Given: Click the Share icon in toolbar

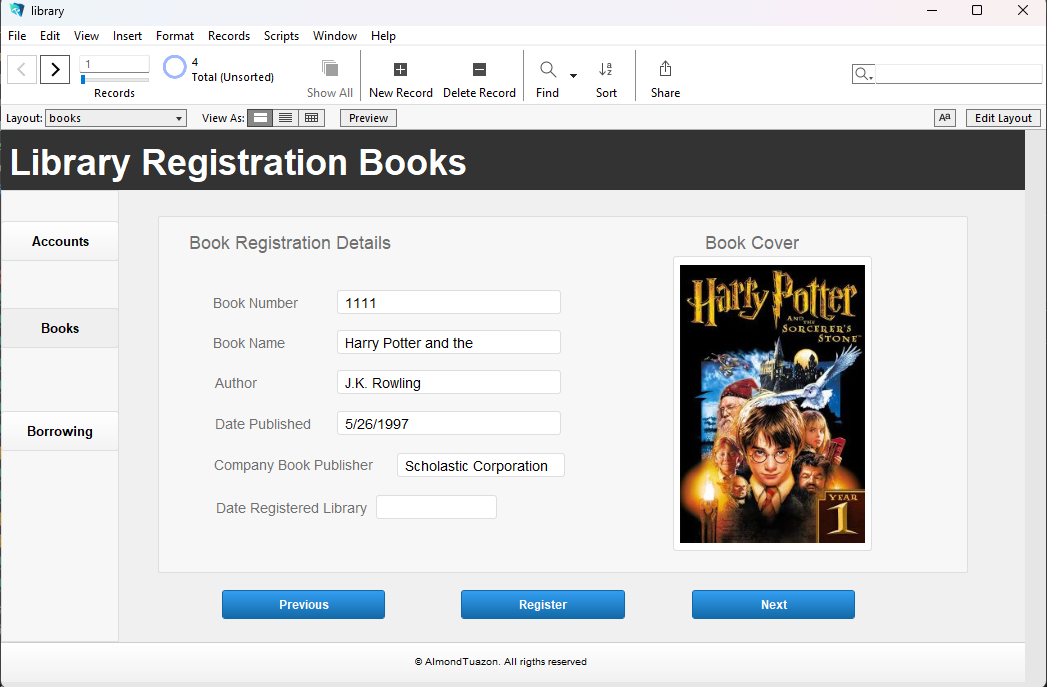Looking at the screenshot, I should 665,70.
